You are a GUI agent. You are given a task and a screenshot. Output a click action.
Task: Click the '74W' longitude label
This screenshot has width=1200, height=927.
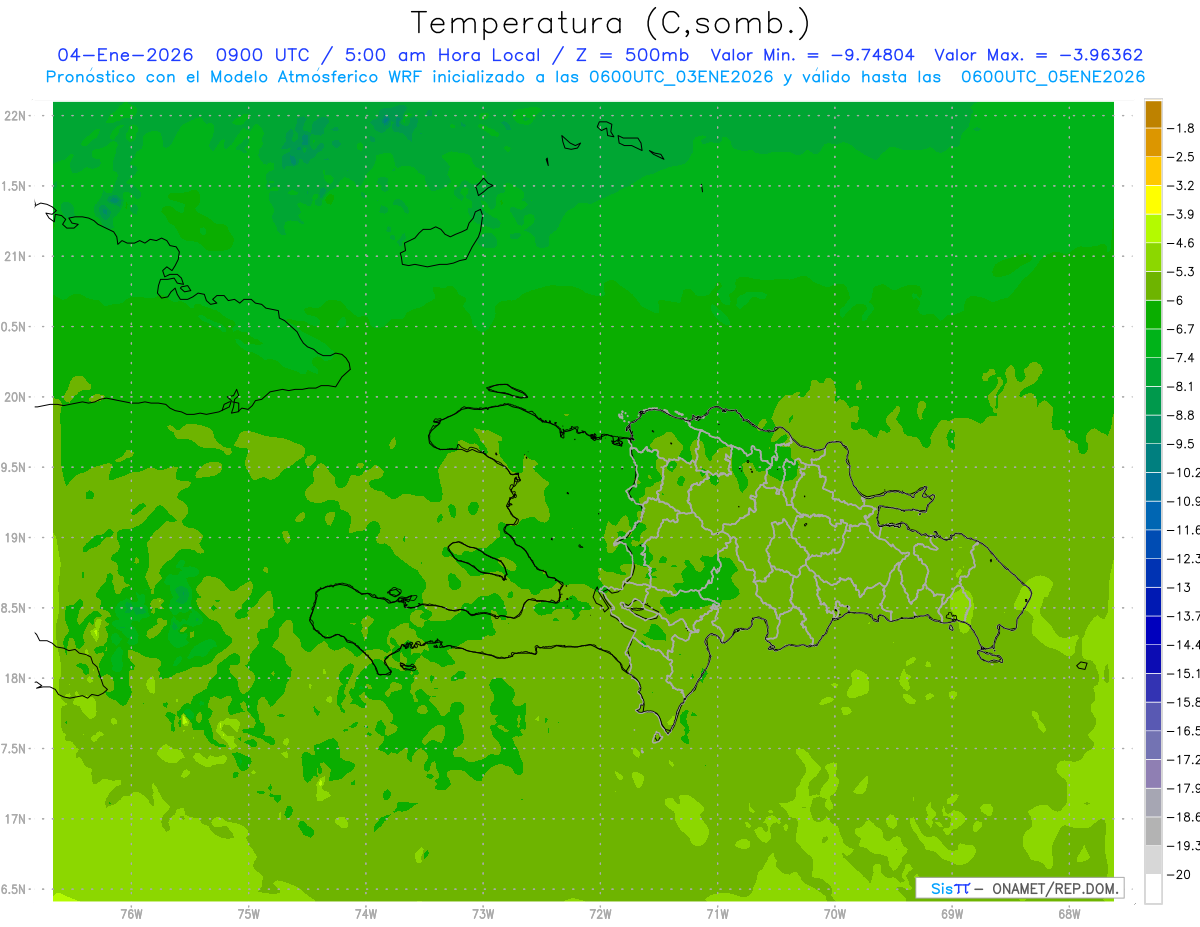(x=366, y=913)
